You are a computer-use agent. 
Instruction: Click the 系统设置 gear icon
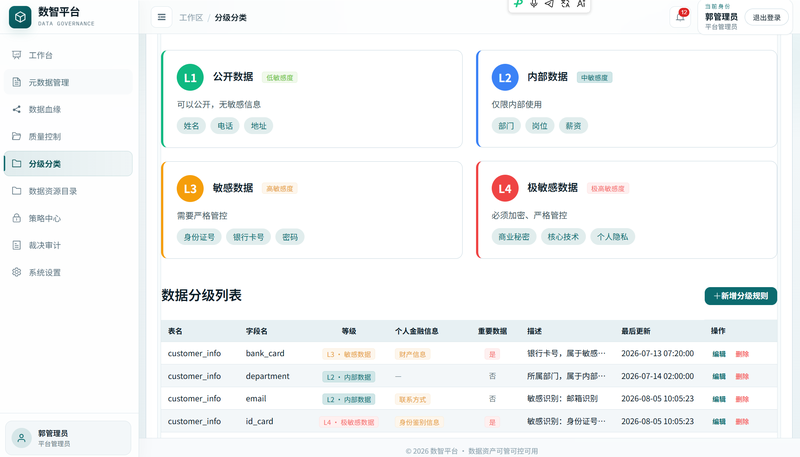(x=16, y=272)
